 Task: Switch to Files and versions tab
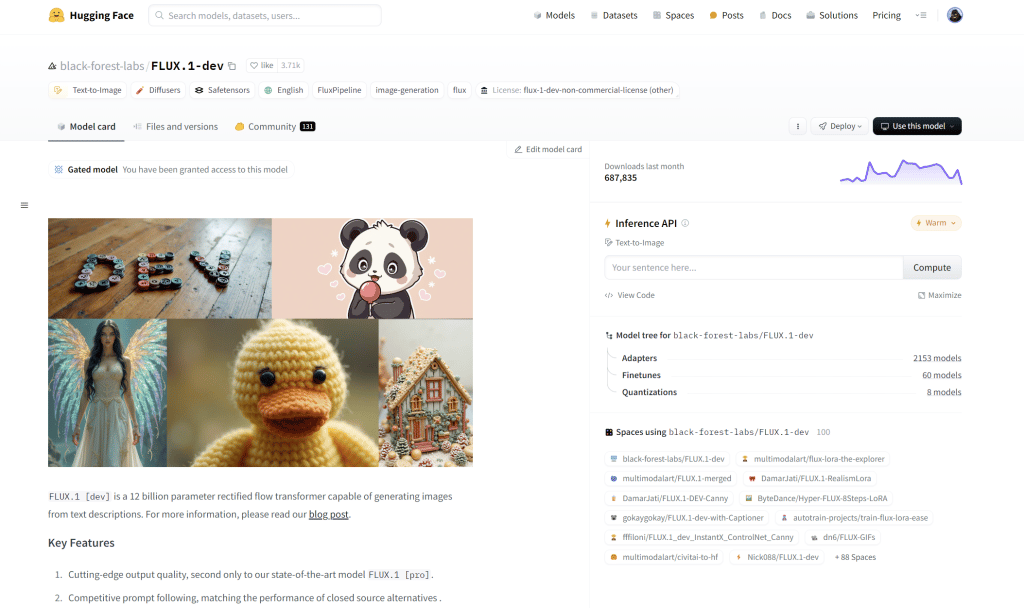pyautogui.click(x=175, y=127)
